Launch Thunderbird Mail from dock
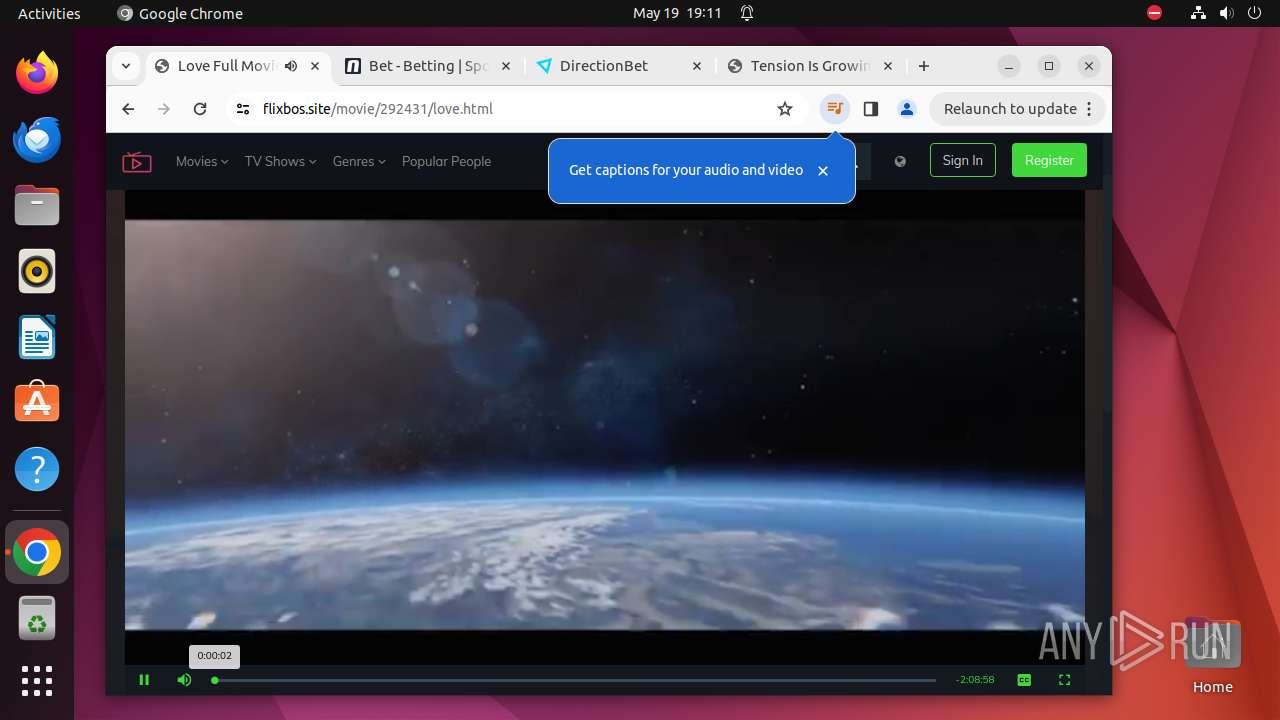Viewport: 1280px width, 720px height. 37,139
